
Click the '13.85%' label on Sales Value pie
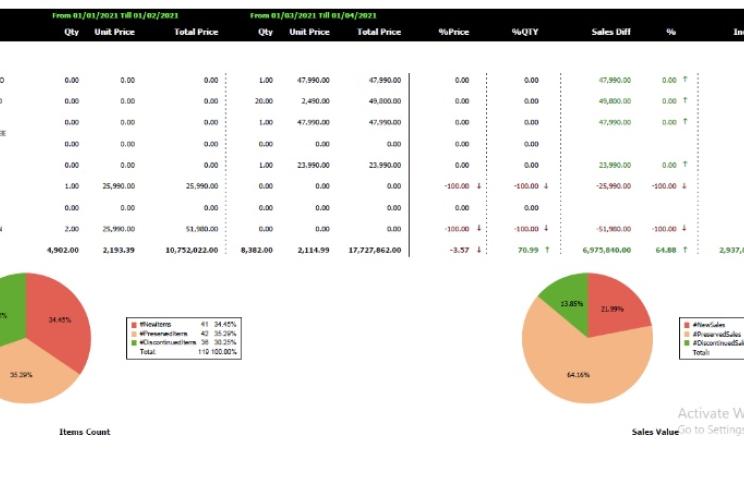tap(572, 304)
